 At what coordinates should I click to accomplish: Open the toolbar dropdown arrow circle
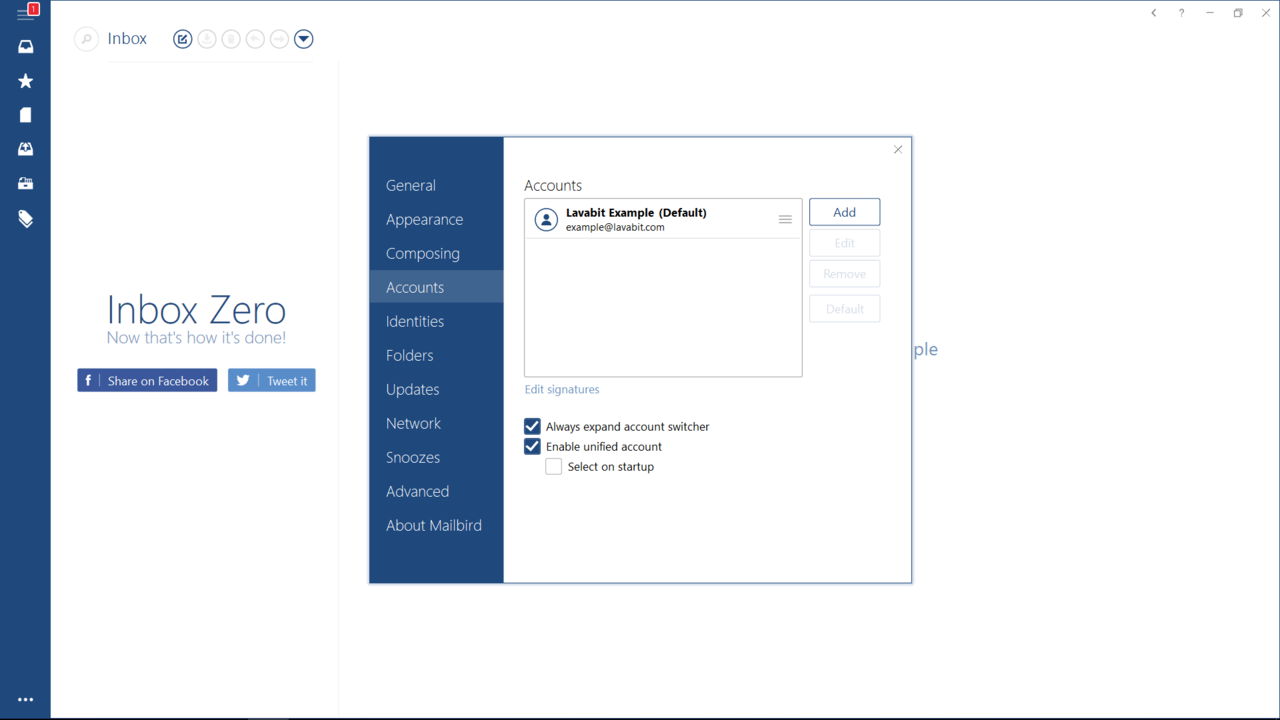pyautogui.click(x=304, y=39)
